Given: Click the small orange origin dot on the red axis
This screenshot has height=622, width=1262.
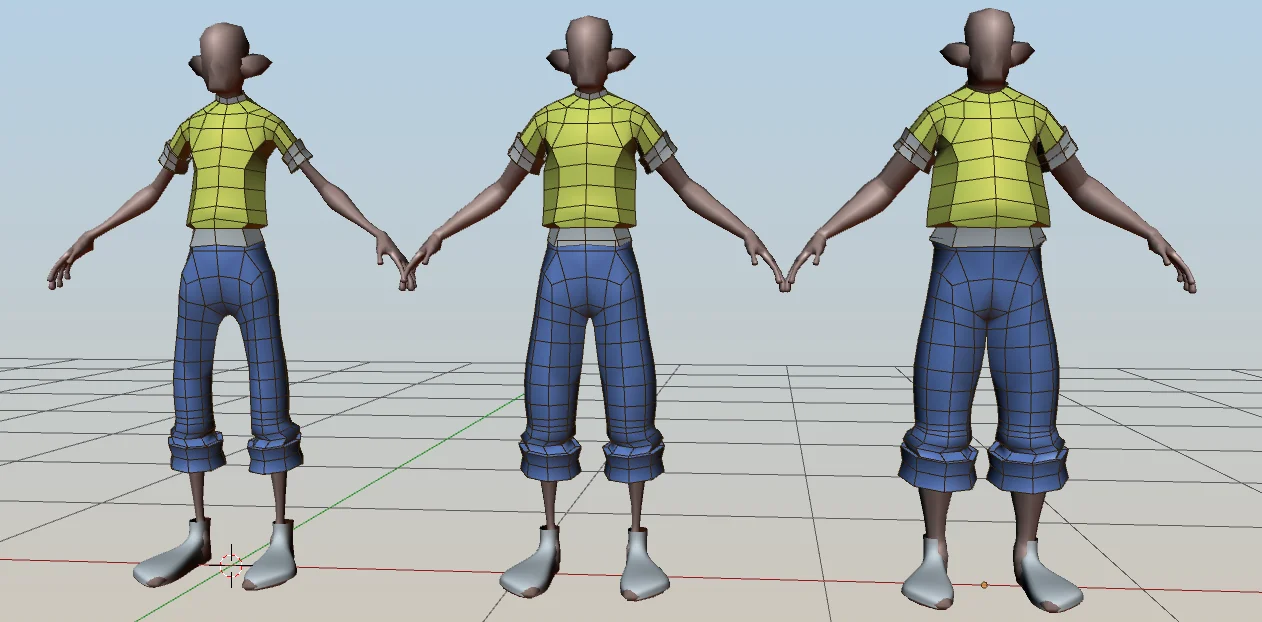Looking at the screenshot, I should (984, 584).
